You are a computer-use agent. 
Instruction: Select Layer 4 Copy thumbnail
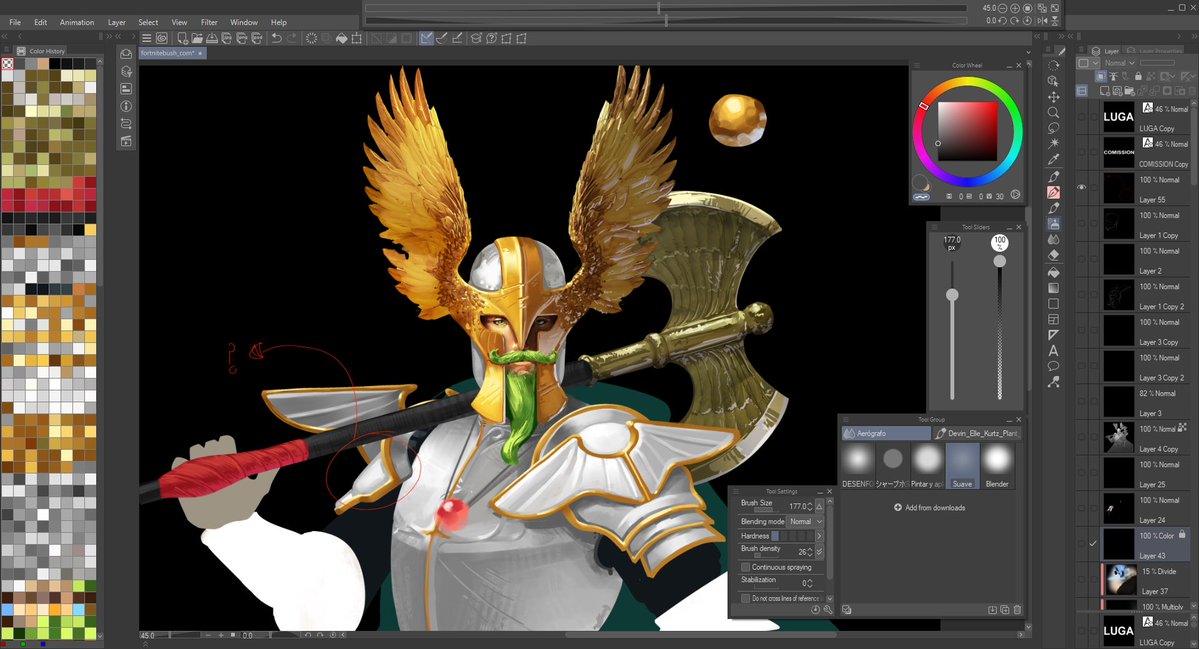click(x=1119, y=437)
